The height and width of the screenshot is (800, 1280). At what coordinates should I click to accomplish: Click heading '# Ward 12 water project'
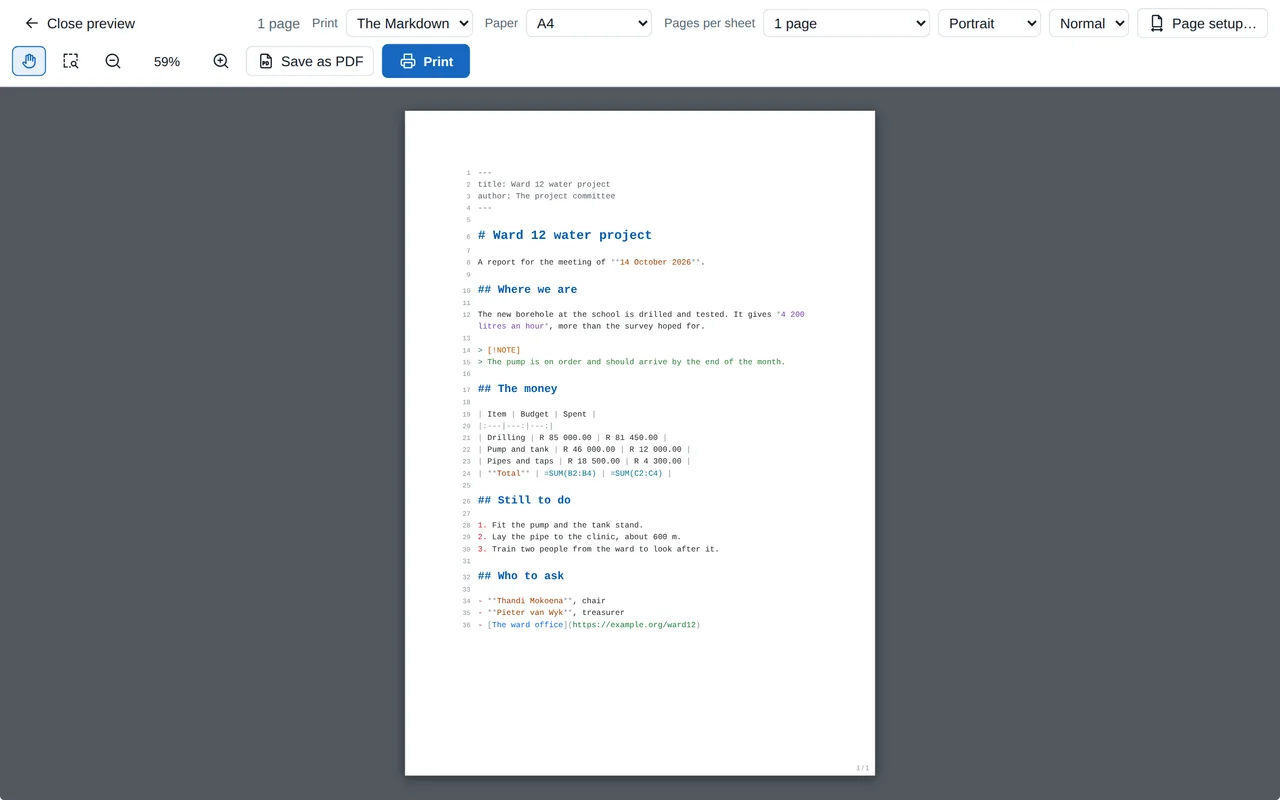(x=564, y=235)
